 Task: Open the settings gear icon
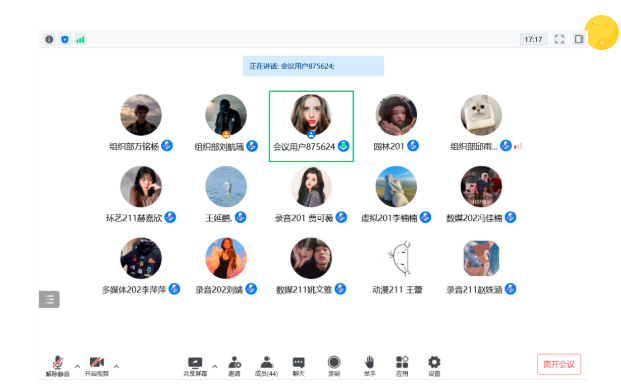click(x=434, y=366)
